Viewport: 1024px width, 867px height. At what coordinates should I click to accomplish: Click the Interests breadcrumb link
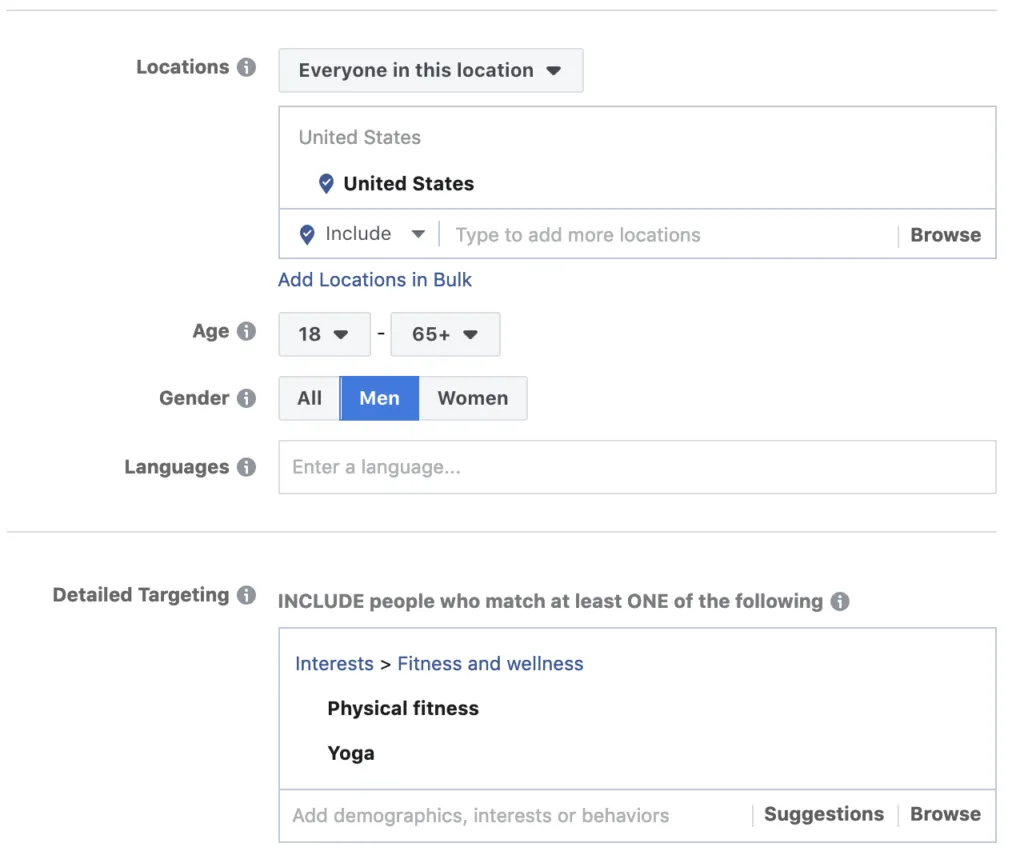pos(334,664)
